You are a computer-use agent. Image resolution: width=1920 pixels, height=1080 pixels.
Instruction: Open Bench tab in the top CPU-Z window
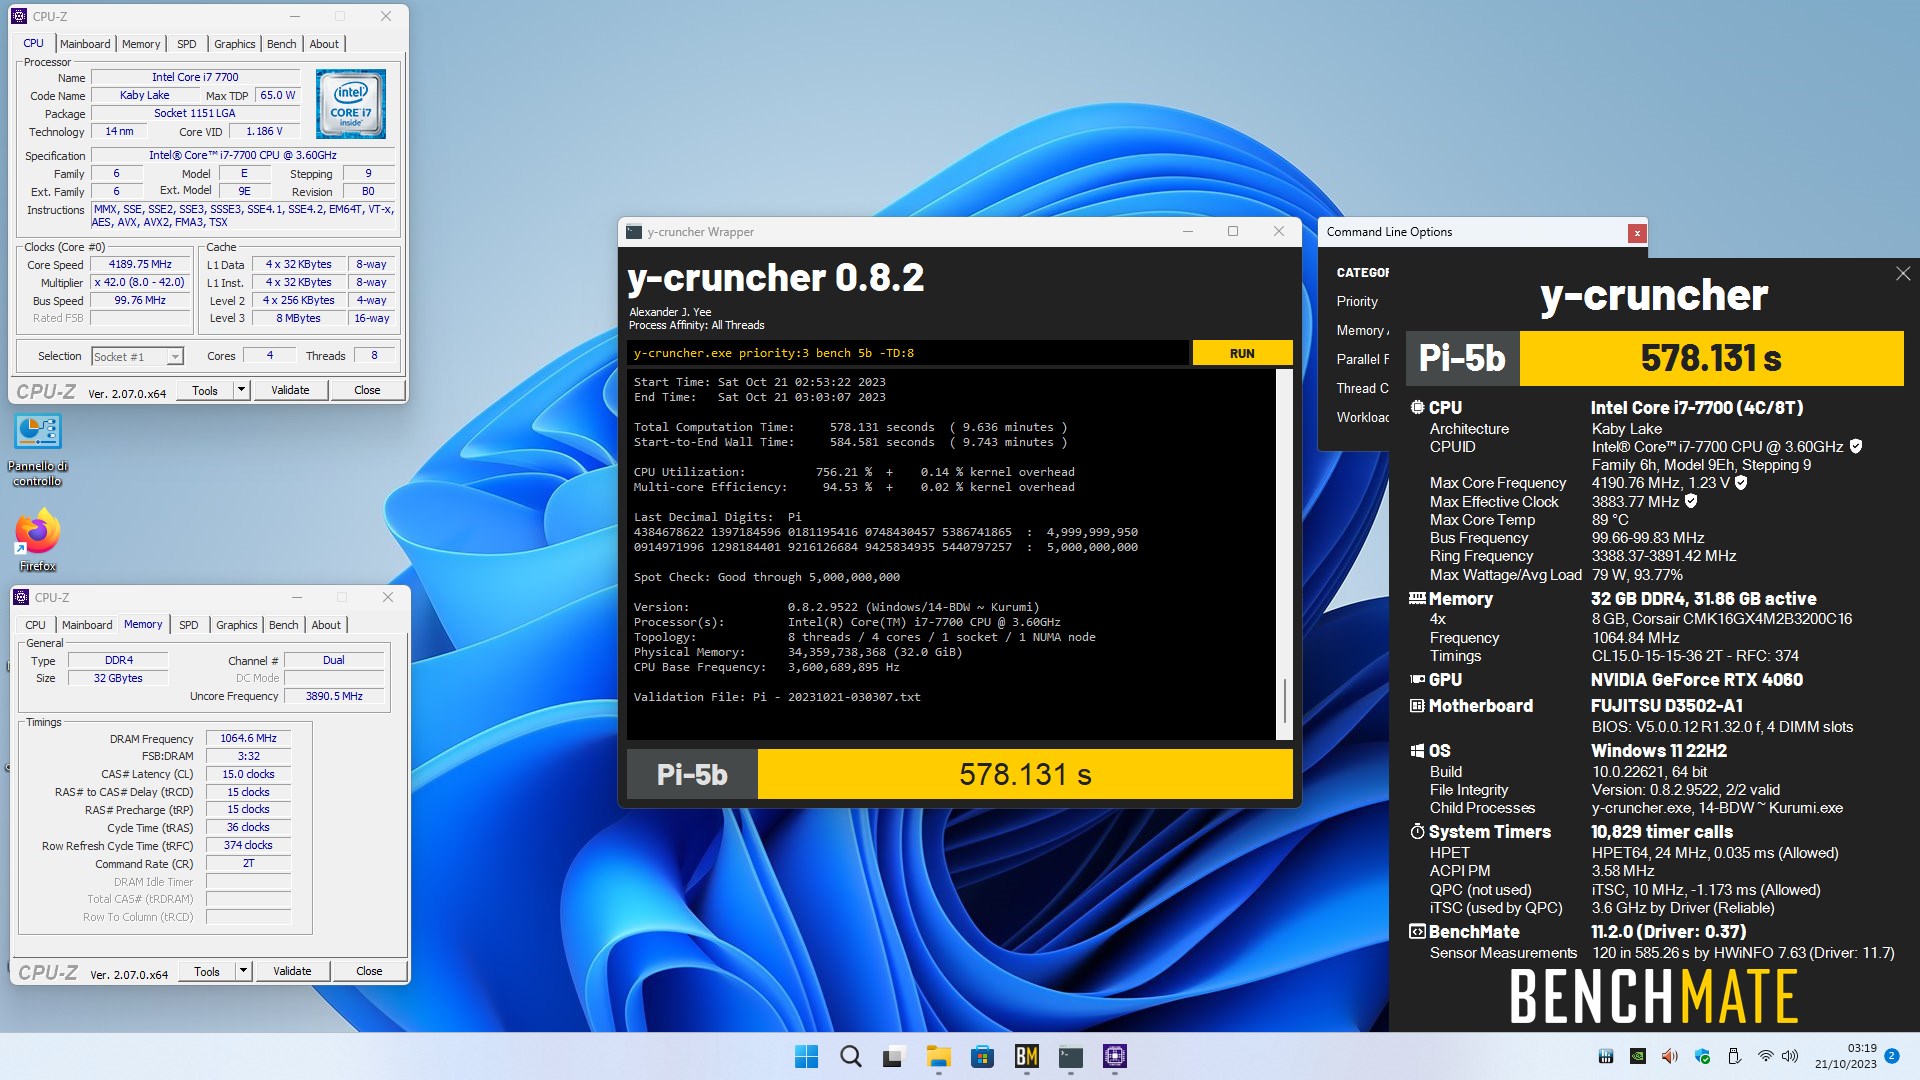282,44
